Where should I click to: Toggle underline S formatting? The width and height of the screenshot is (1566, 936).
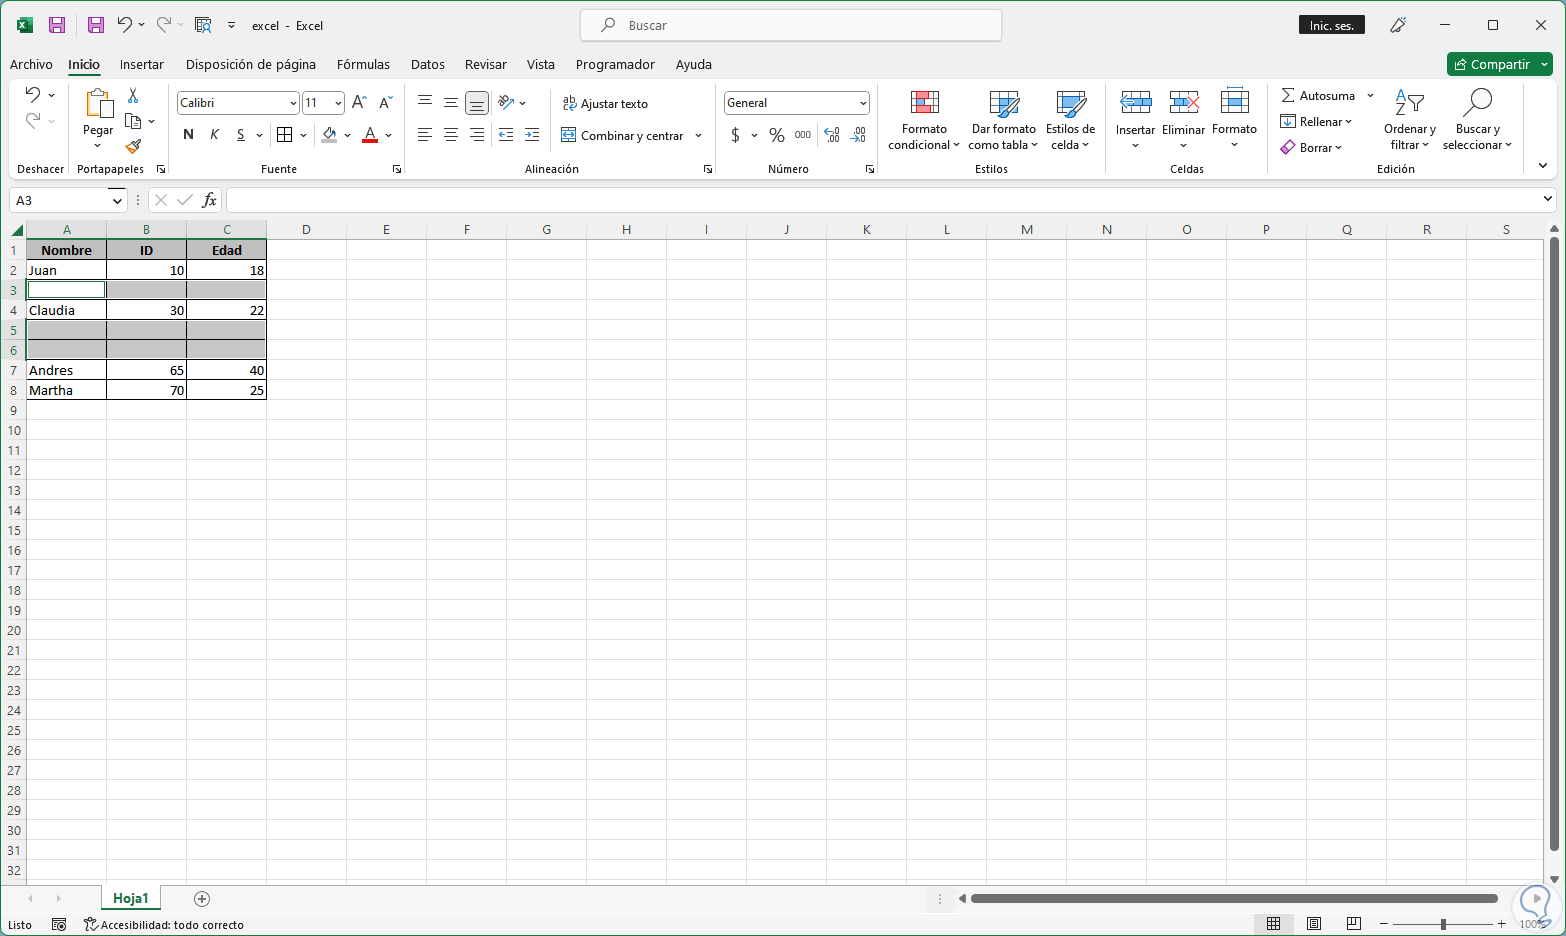[240, 135]
